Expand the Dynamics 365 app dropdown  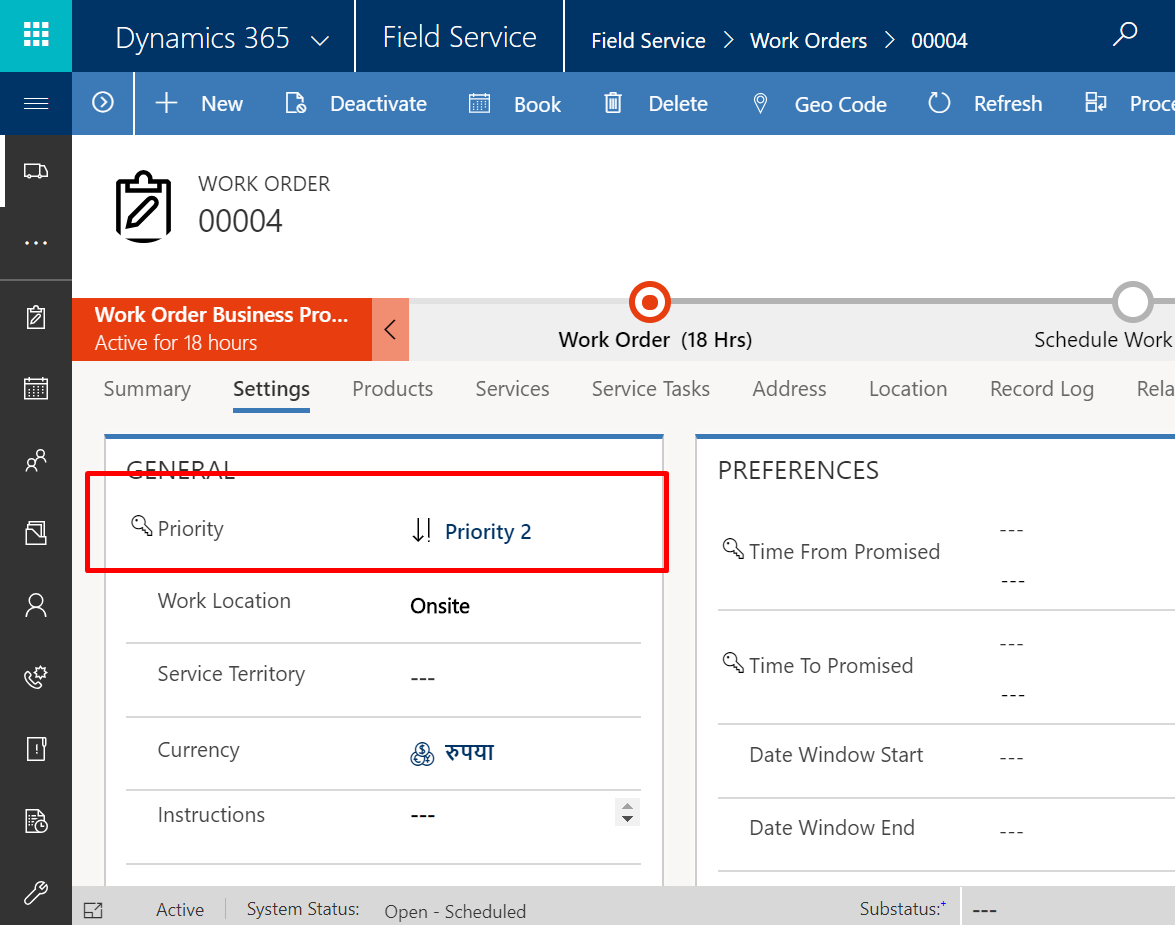tap(320, 41)
